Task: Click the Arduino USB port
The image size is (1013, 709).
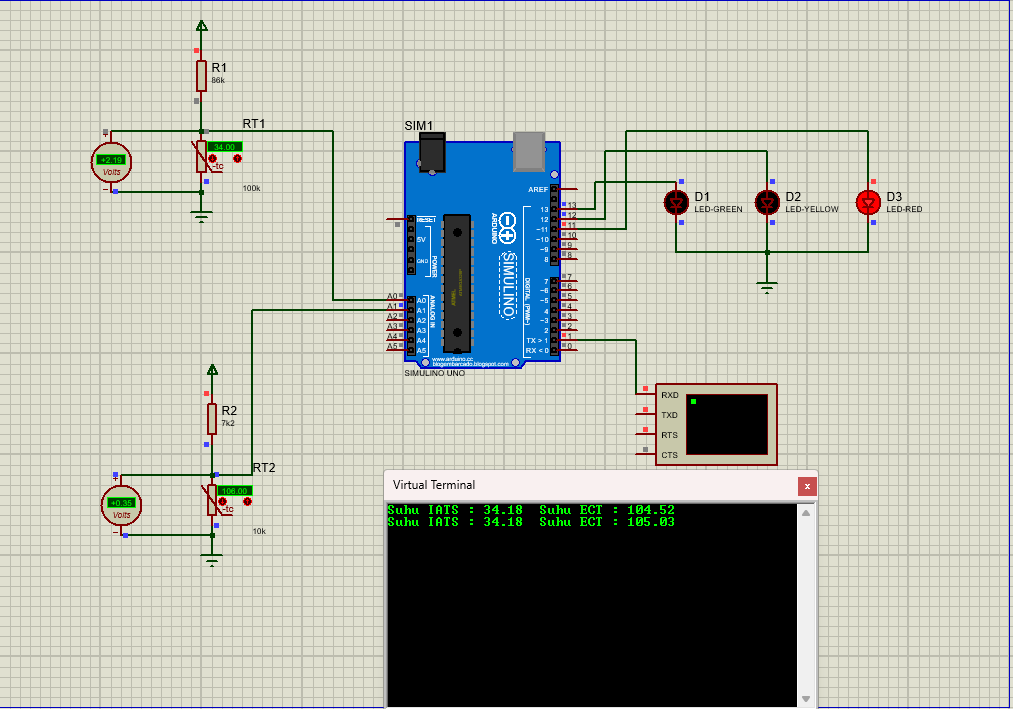Action: (529, 152)
